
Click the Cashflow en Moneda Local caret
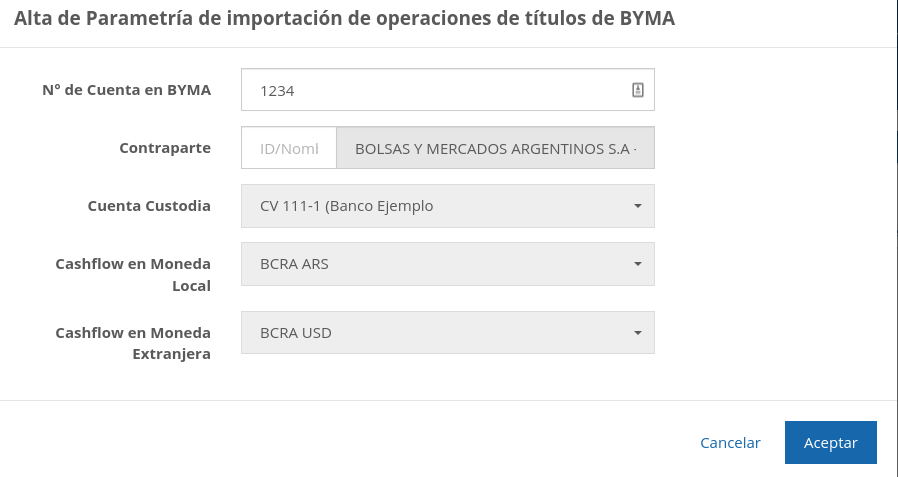tap(637, 264)
